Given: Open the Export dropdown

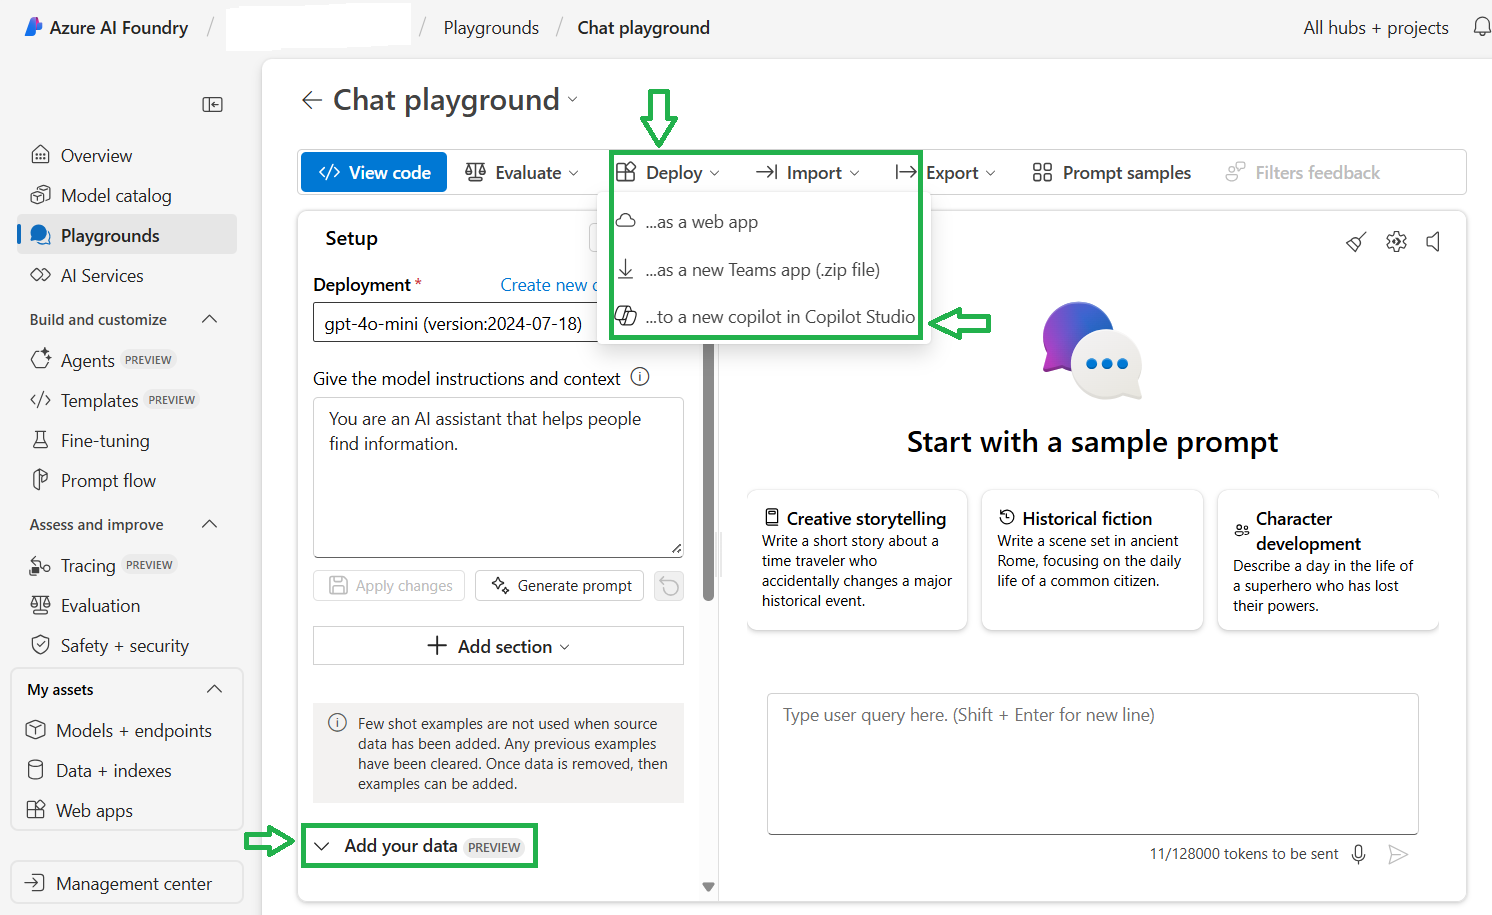Looking at the screenshot, I should (x=946, y=173).
